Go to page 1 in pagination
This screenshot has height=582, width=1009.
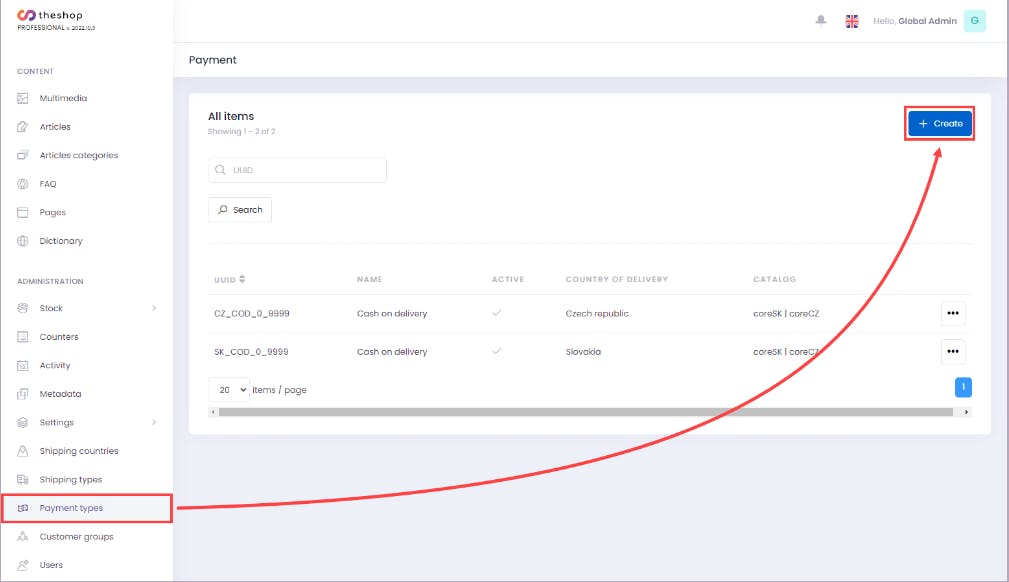tap(963, 387)
